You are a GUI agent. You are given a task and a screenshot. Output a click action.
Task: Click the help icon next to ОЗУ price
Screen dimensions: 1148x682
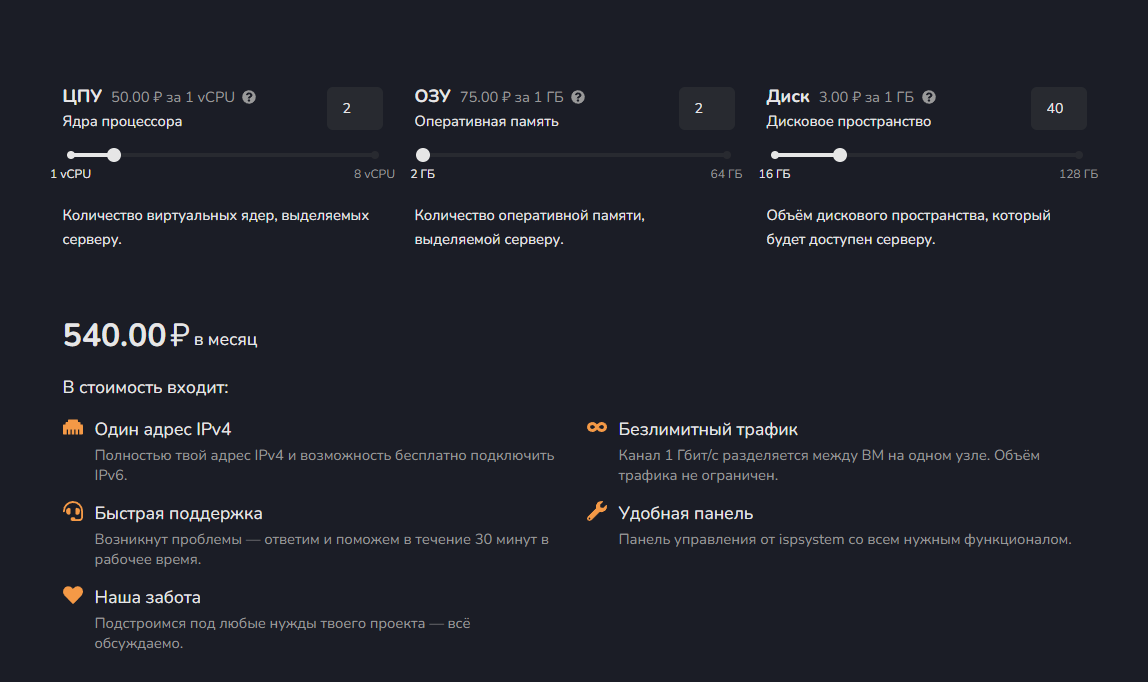pos(578,97)
